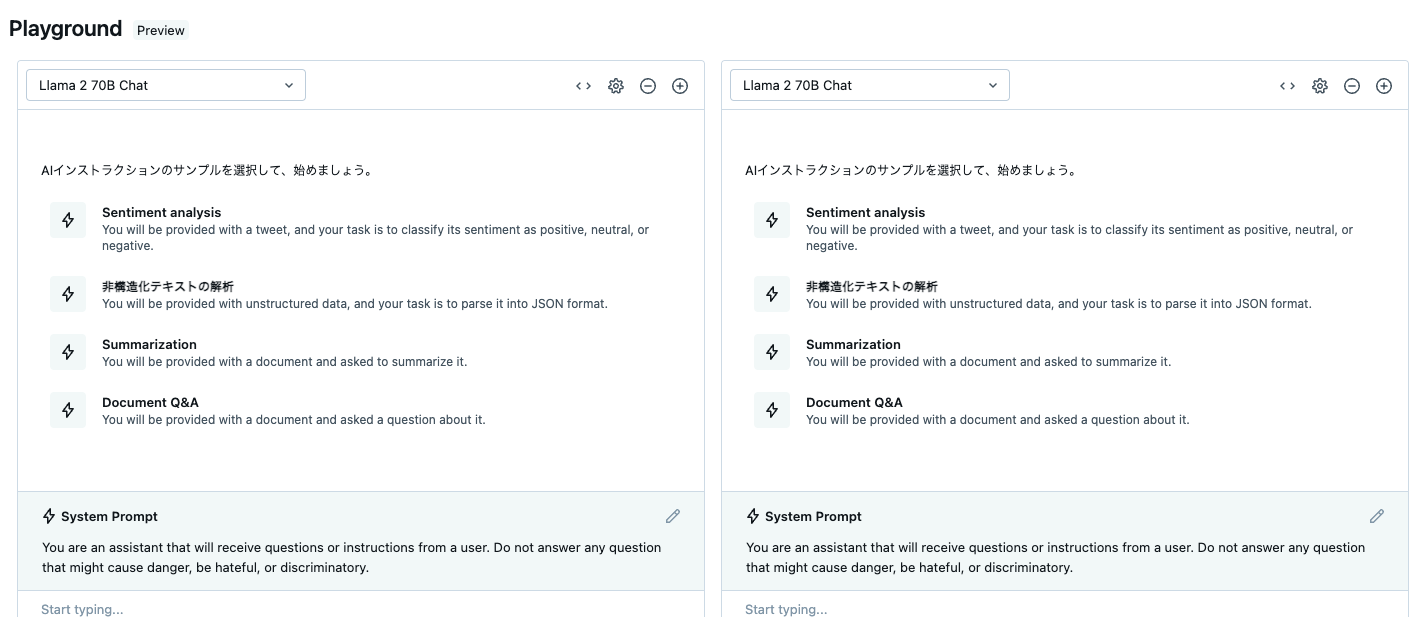Open the settings gear on the right panel
The width and height of the screenshot is (1415, 617).
tap(1320, 86)
